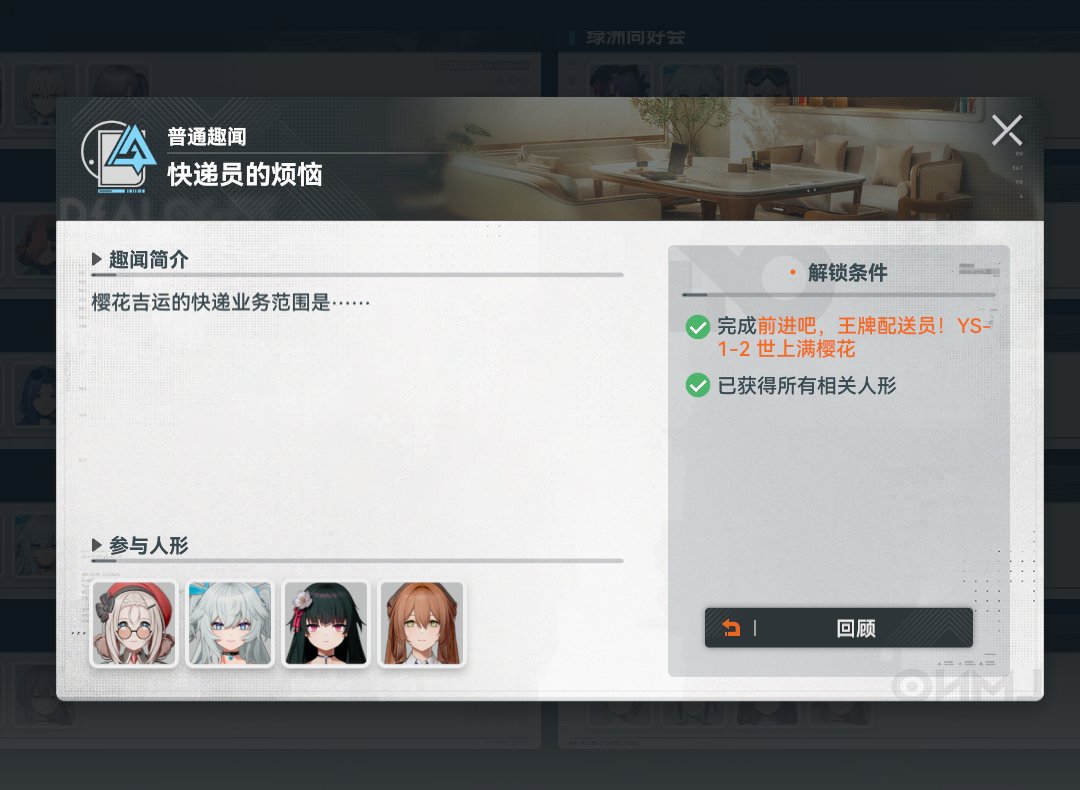Click the 解锁条件 panel header

point(847,273)
